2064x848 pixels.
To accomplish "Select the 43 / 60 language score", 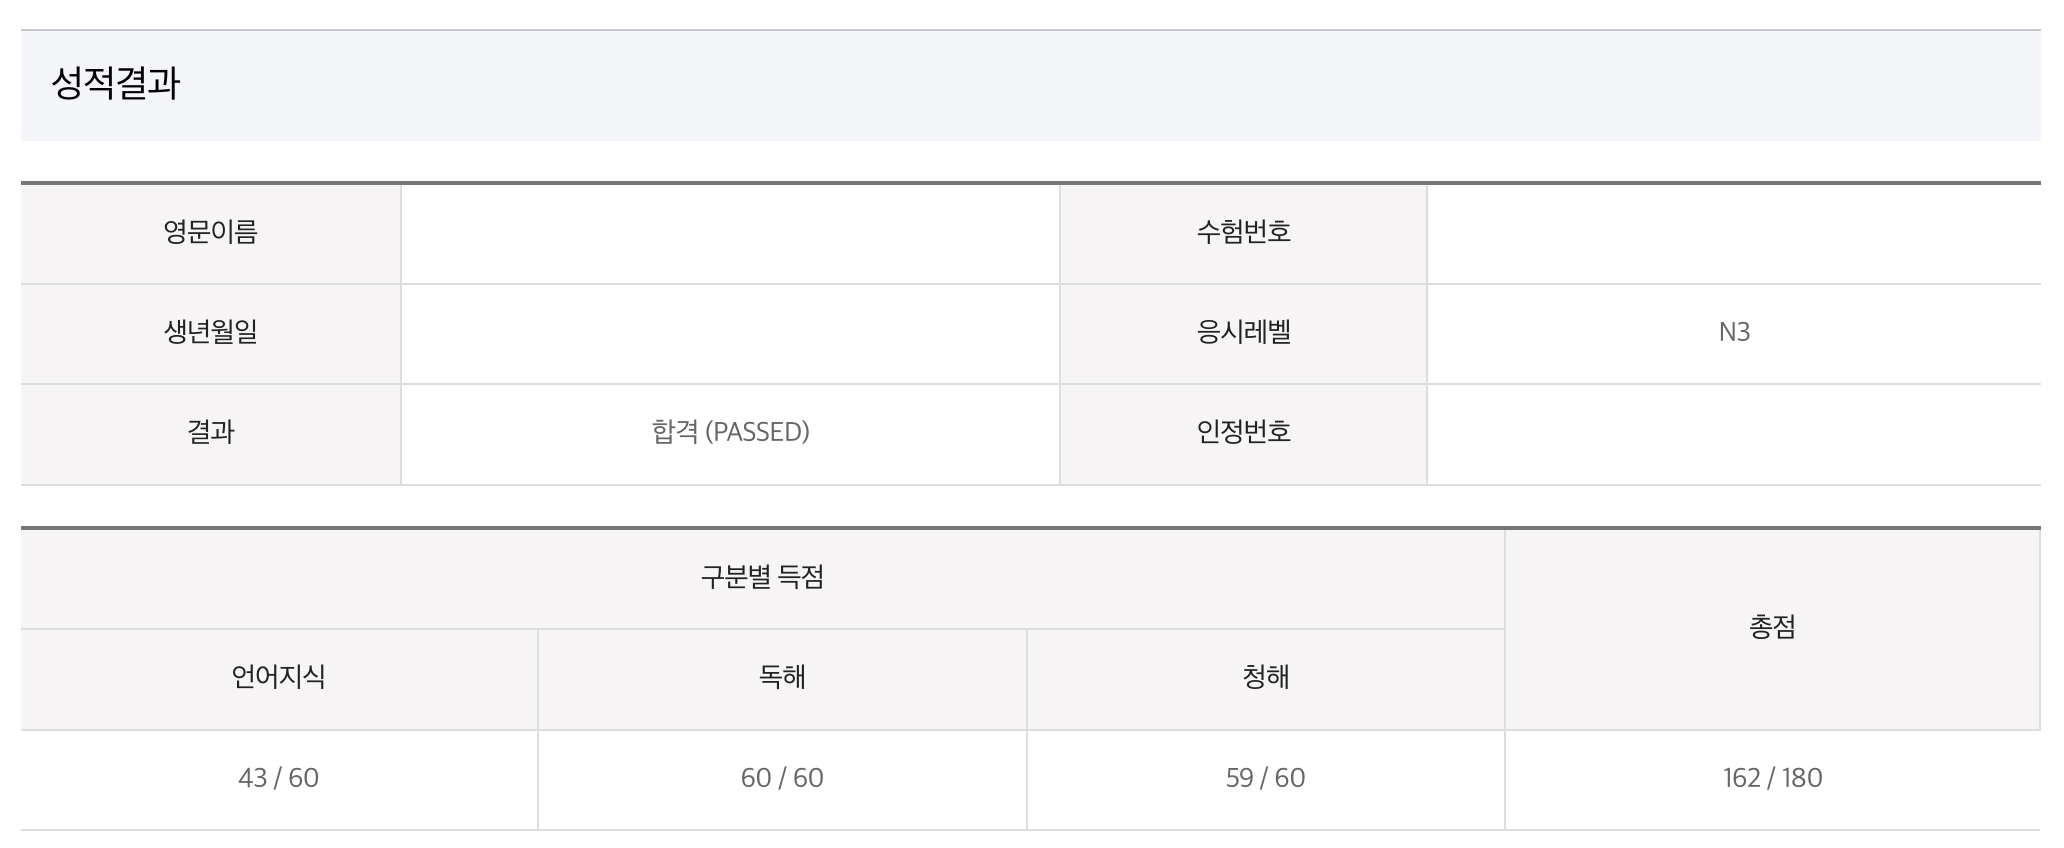I will pos(278,778).
